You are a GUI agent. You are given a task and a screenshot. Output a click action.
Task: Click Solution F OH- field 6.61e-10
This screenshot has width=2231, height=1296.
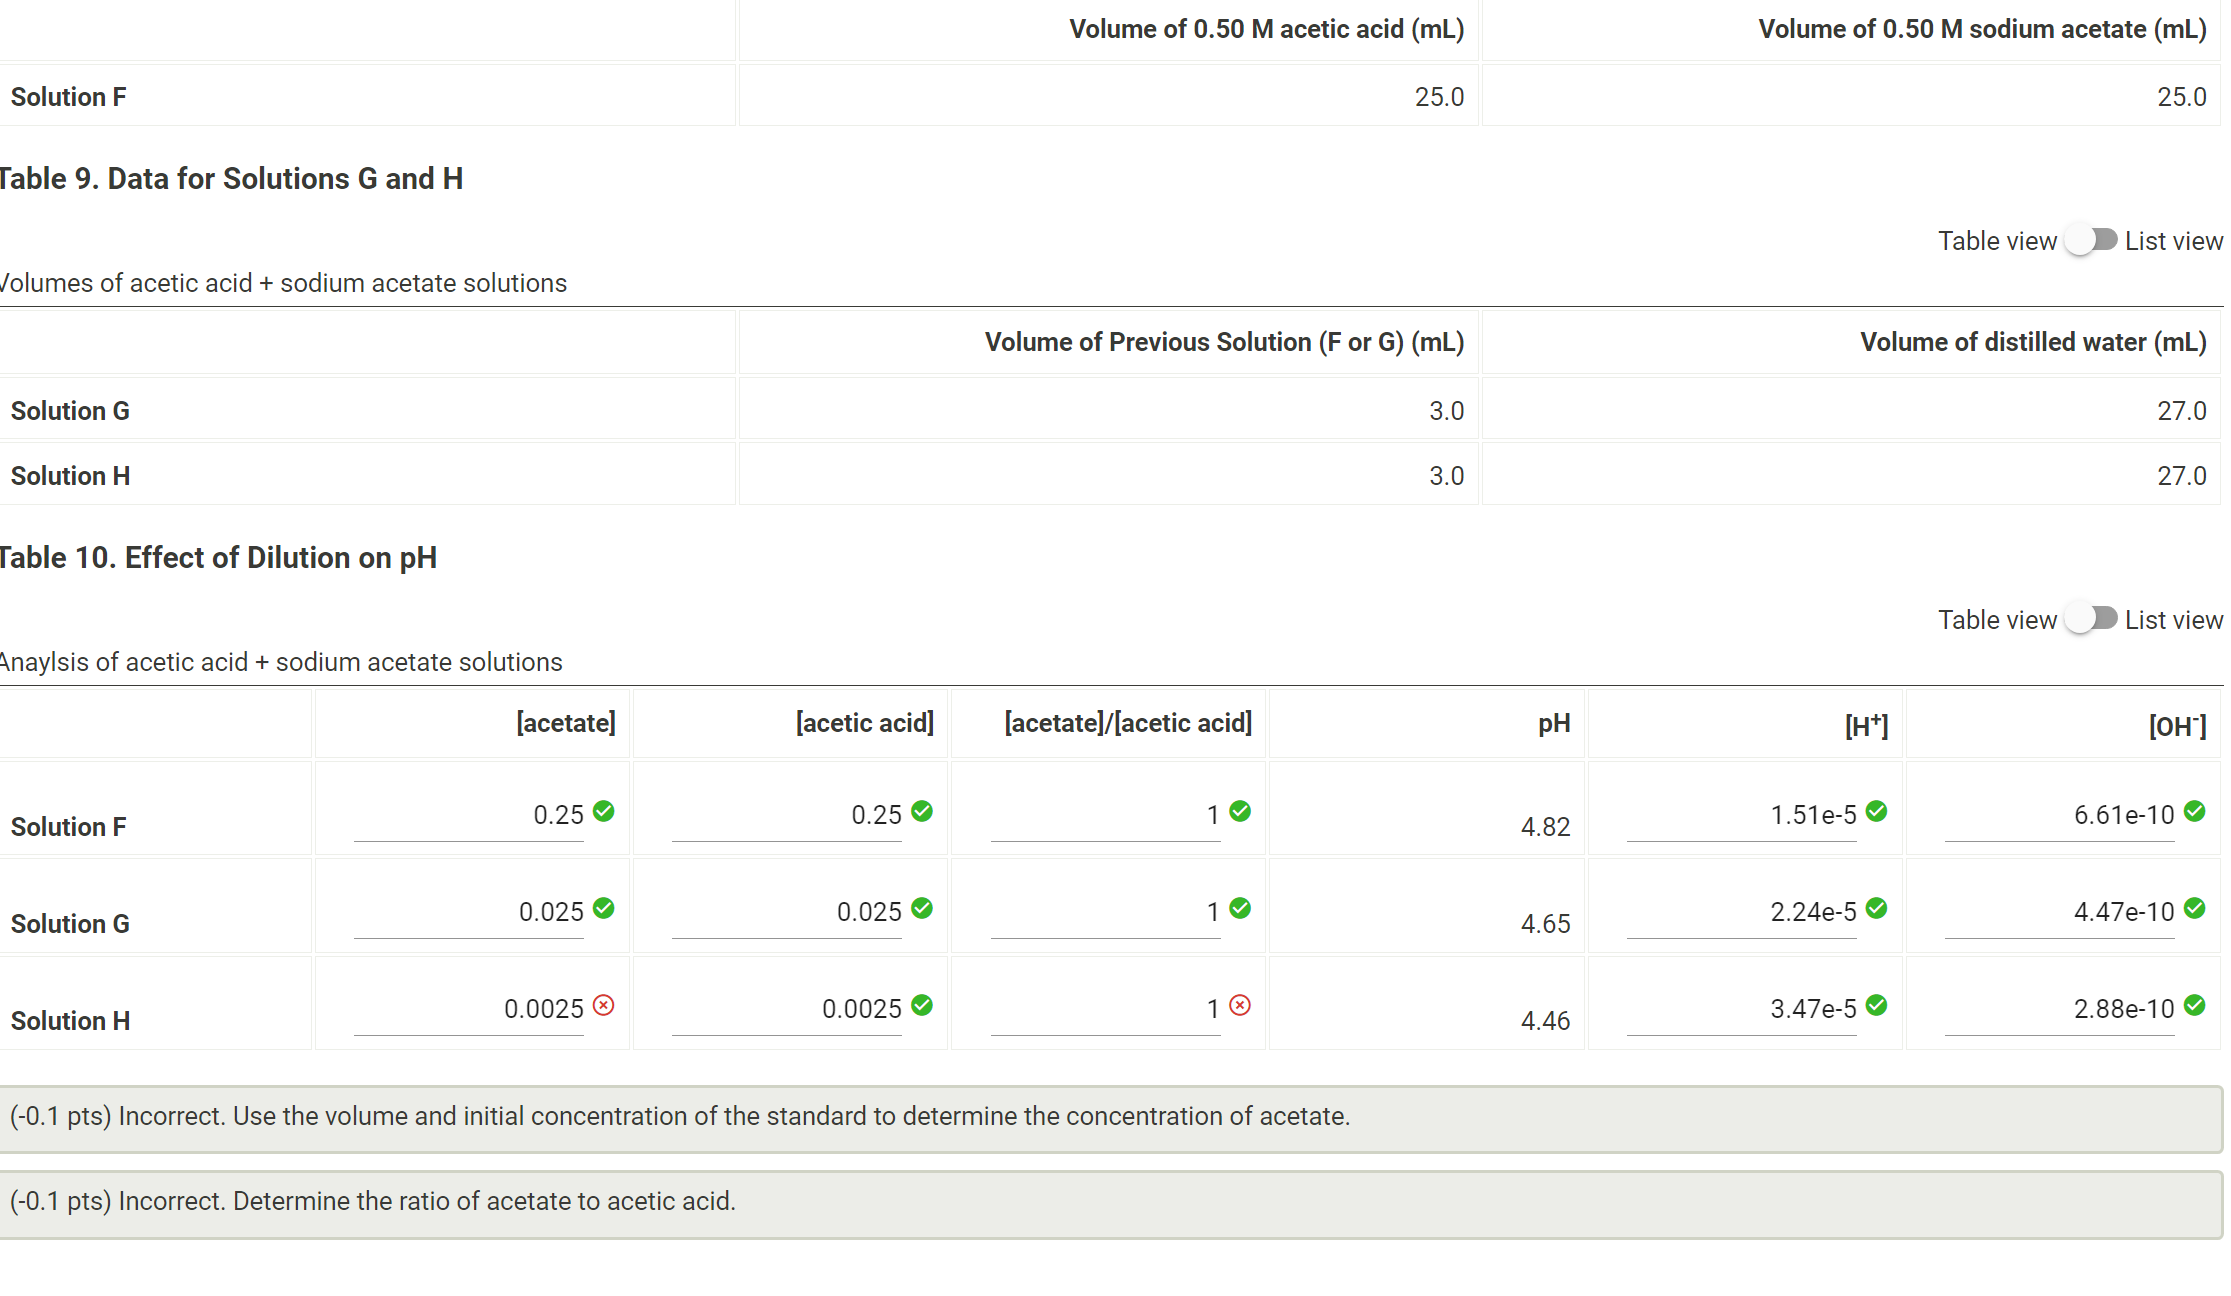click(2059, 815)
